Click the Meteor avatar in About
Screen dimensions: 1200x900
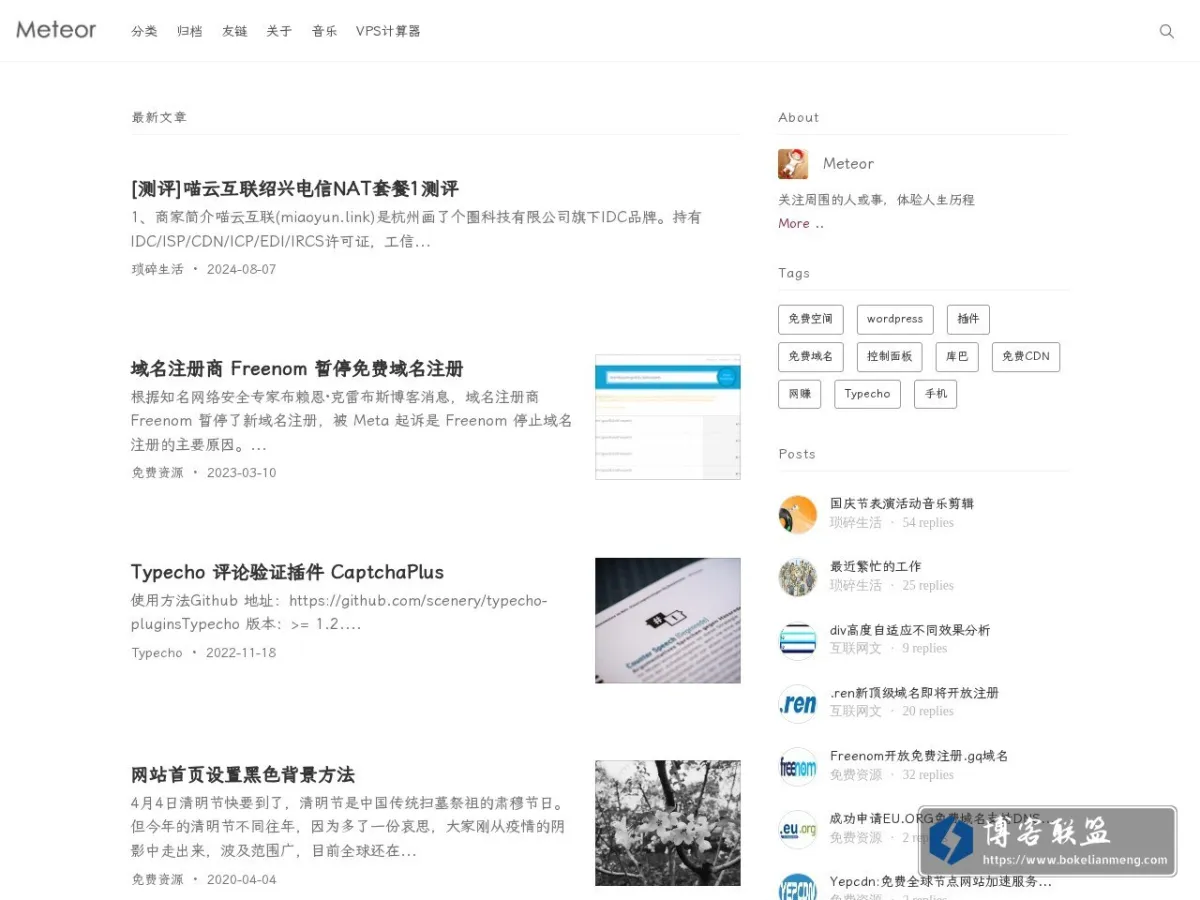pyautogui.click(x=793, y=164)
